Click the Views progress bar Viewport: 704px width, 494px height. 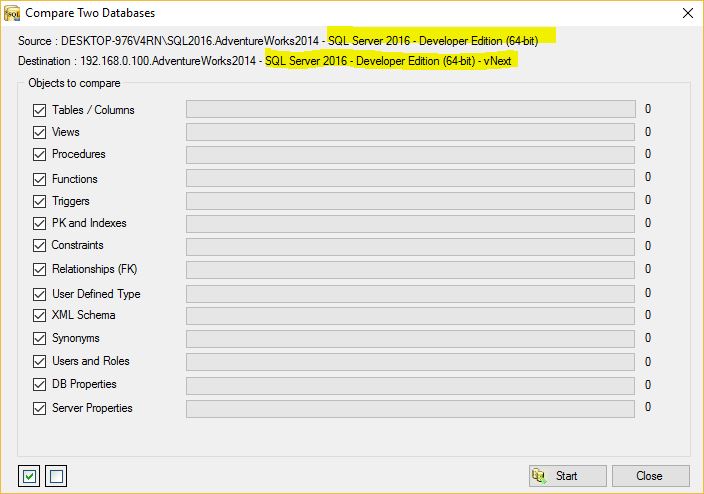[410, 132]
